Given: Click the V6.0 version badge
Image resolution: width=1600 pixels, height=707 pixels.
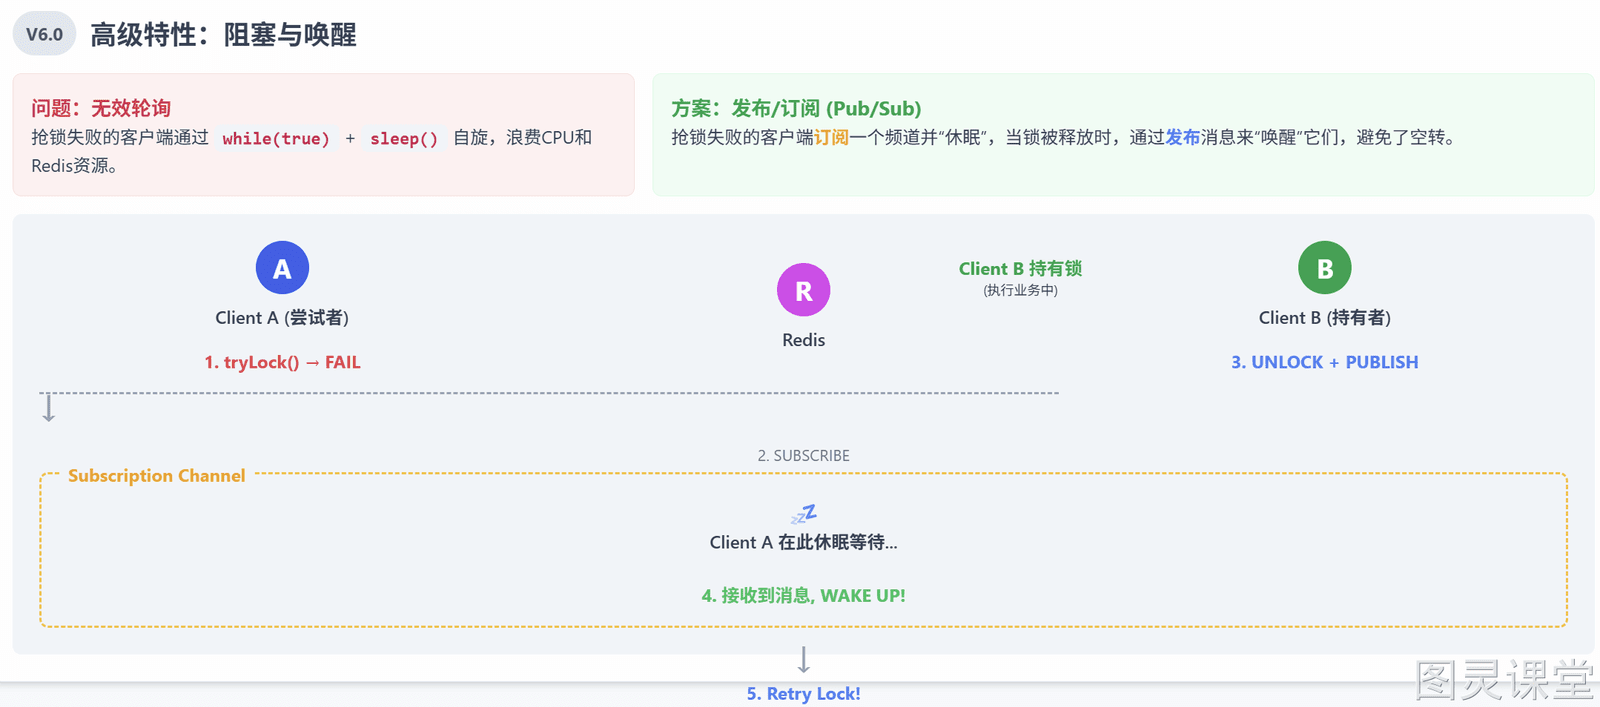Looking at the screenshot, I should (44, 34).
